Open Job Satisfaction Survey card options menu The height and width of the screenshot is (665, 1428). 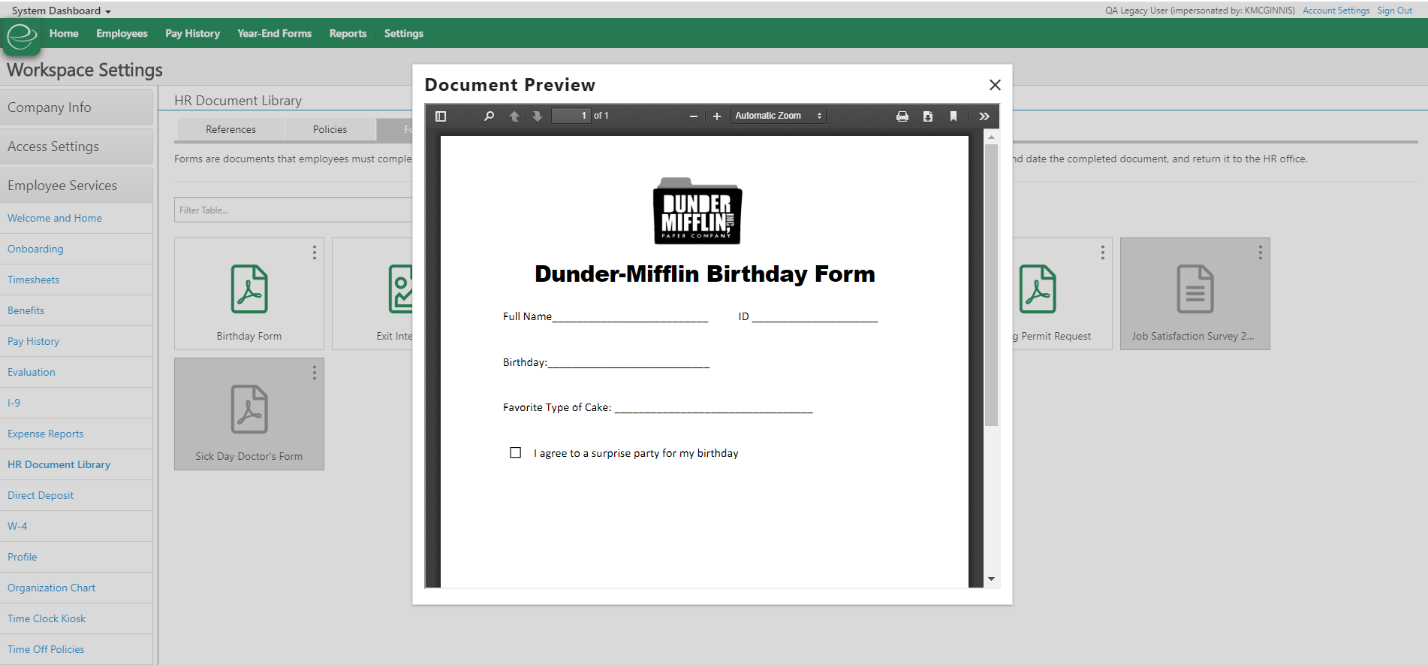click(x=1260, y=252)
